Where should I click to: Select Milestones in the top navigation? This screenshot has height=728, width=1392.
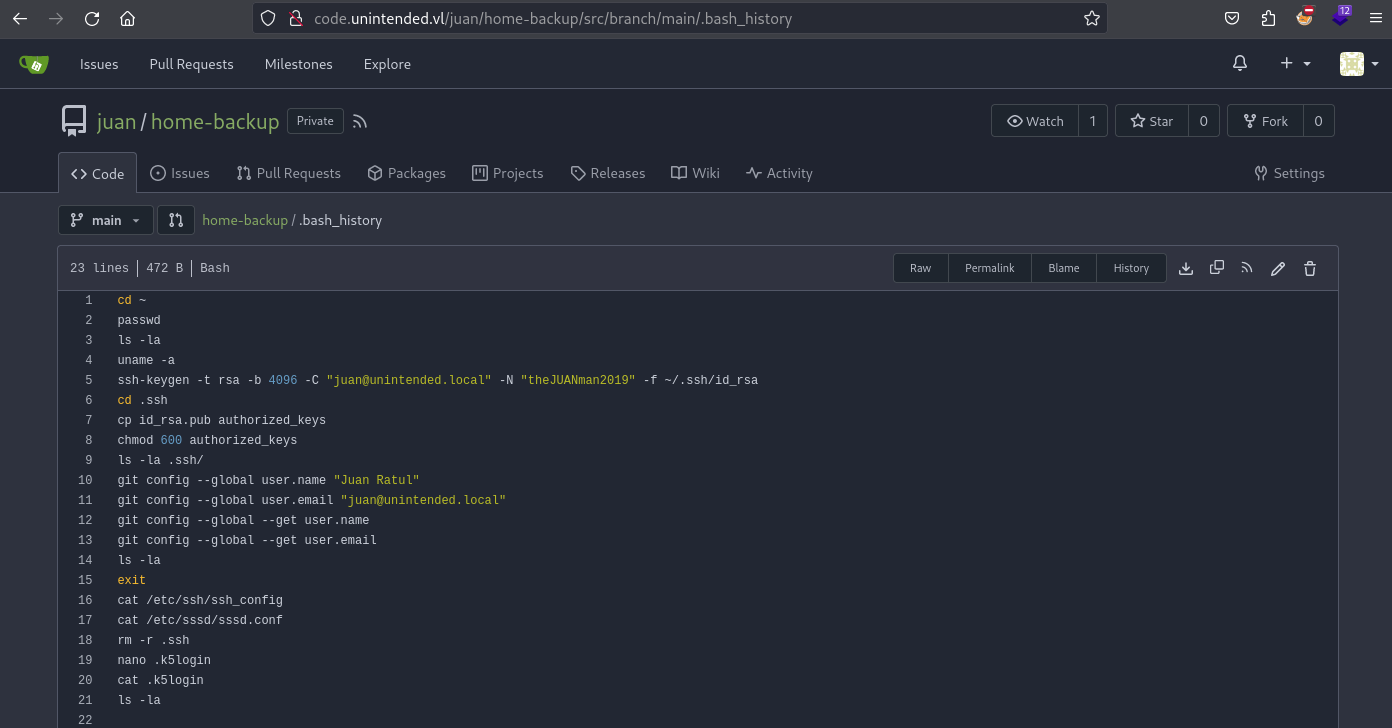coord(298,64)
